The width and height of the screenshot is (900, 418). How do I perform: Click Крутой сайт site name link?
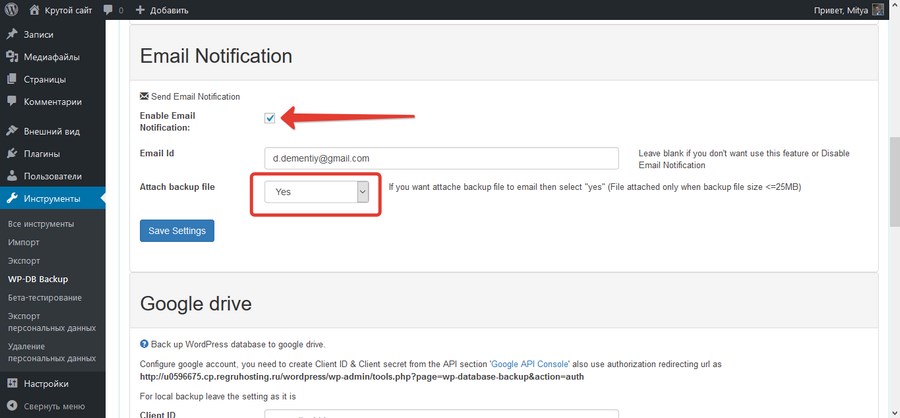68,10
